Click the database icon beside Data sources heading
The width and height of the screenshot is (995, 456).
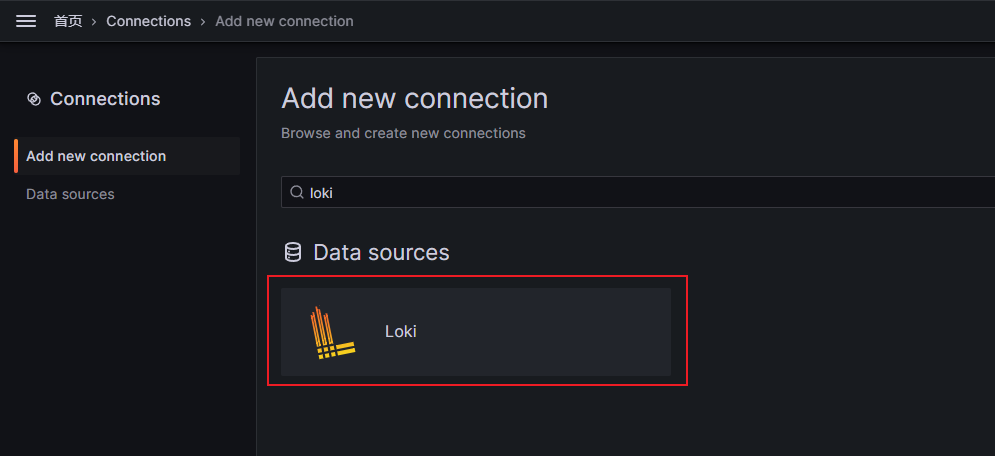point(293,252)
